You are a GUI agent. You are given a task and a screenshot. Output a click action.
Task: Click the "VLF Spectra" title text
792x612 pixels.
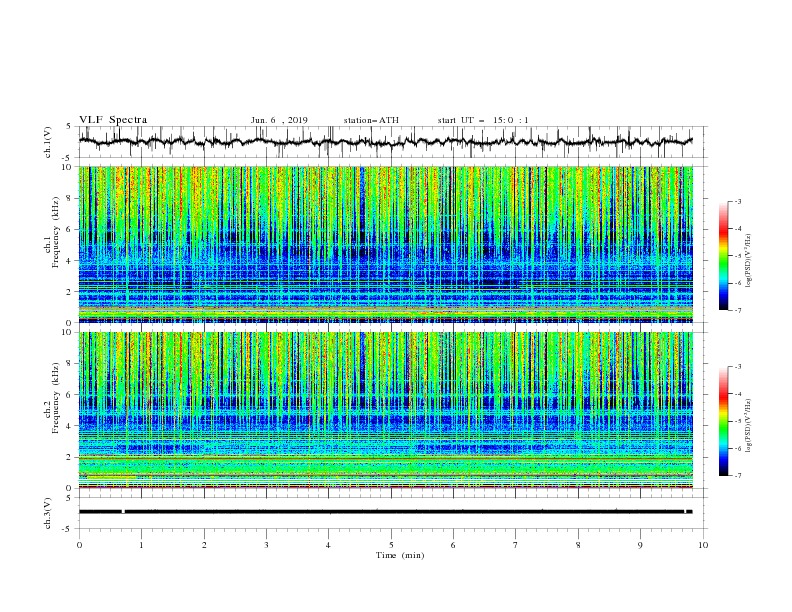[113, 120]
